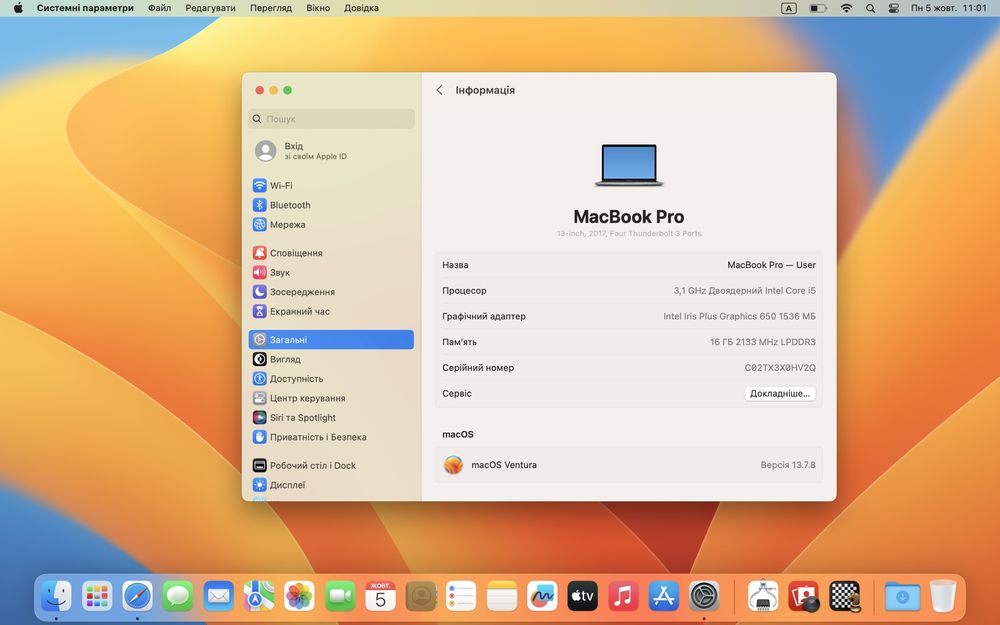Open Siri та Spotlight settings
This screenshot has height=625, width=1000.
click(331, 417)
